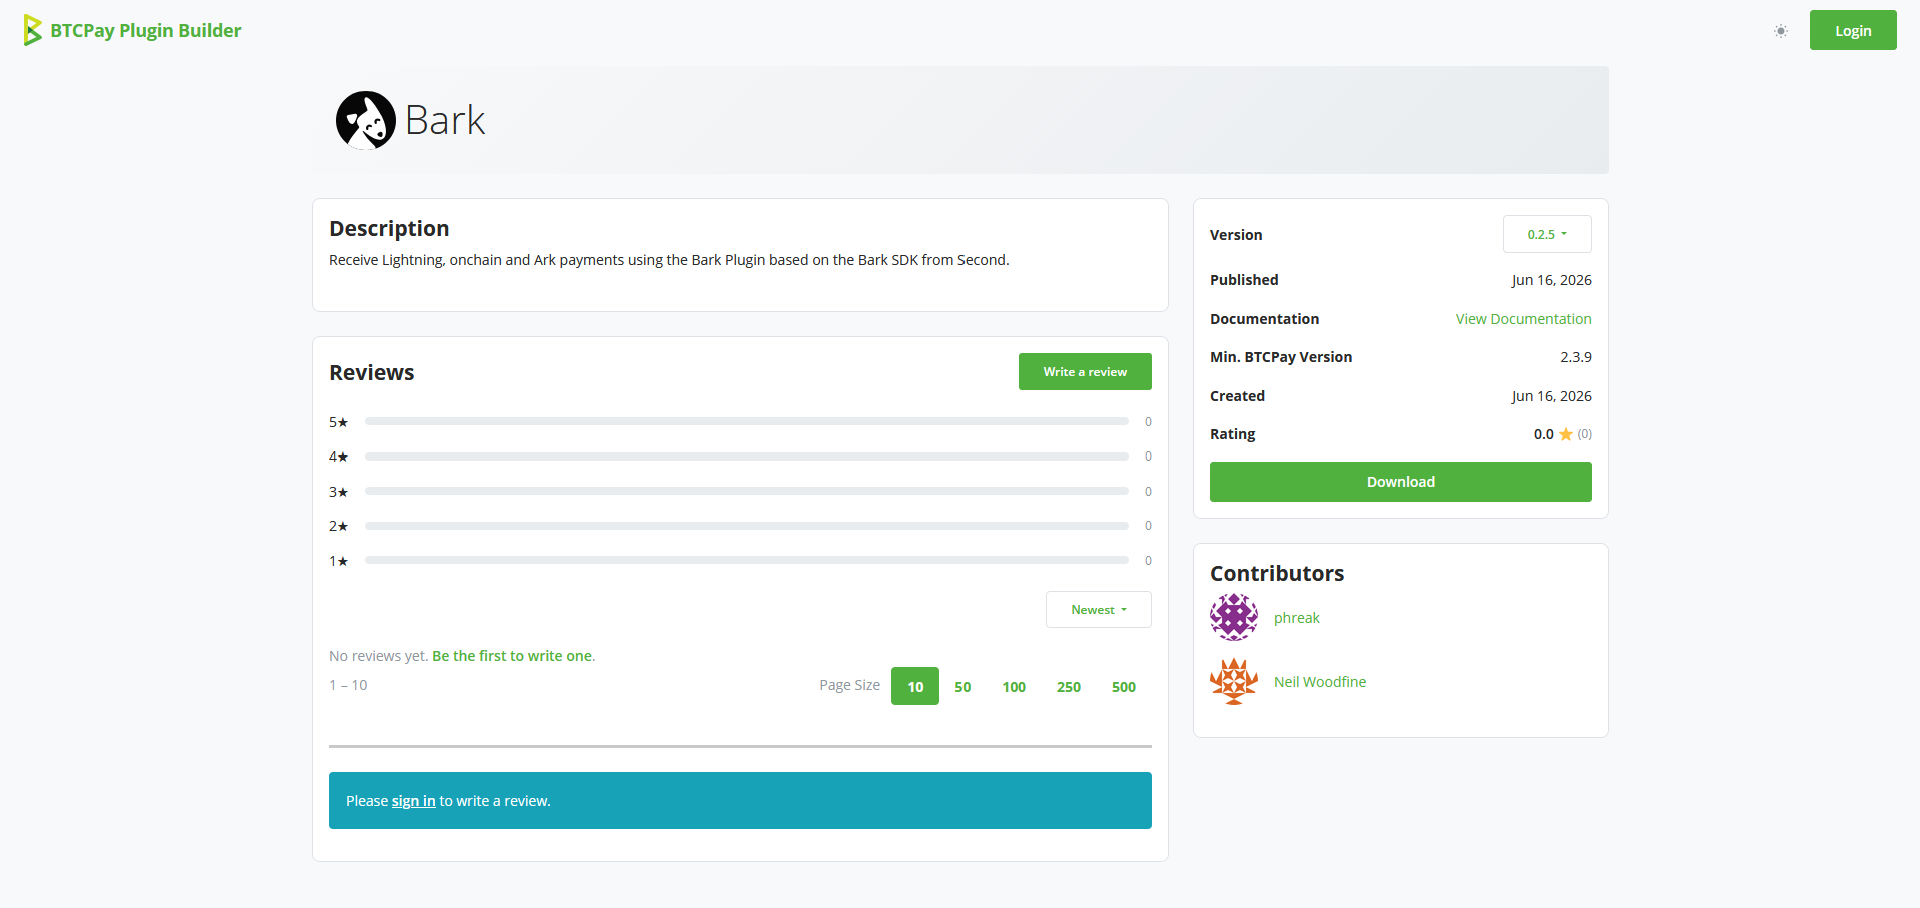The width and height of the screenshot is (1920, 908).
Task: Select page size 500
Action: pos(1124,686)
